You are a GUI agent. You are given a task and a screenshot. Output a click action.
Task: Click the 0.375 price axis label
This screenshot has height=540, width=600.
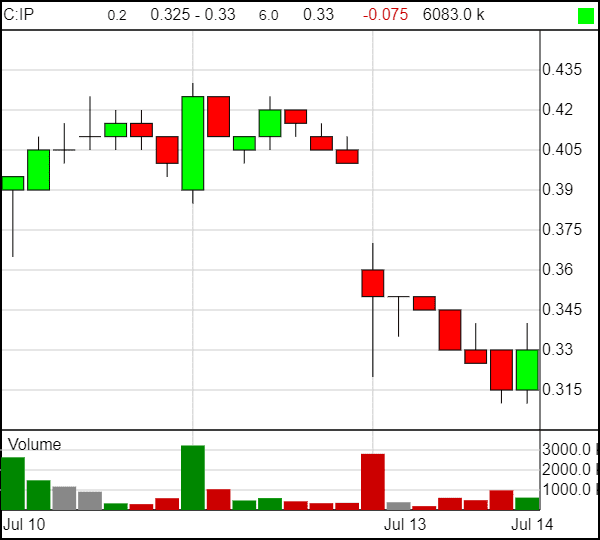[x=562, y=230]
